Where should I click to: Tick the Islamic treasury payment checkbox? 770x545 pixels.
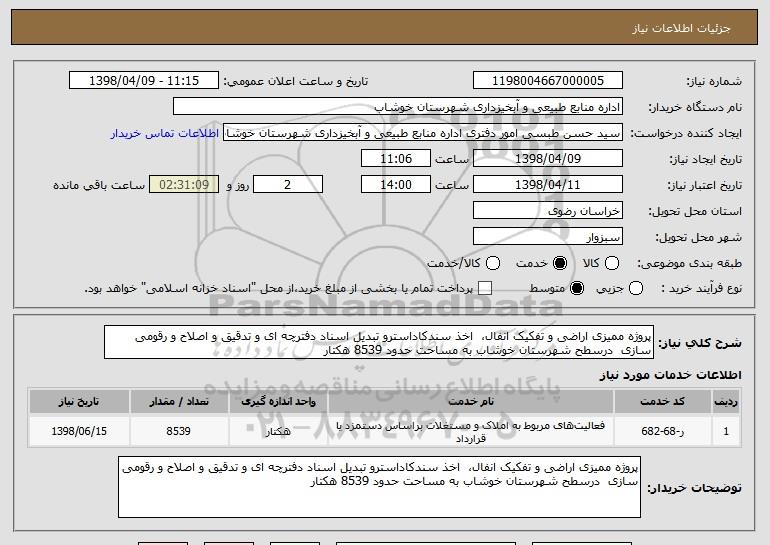pyautogui.click(x=485, y=288)
